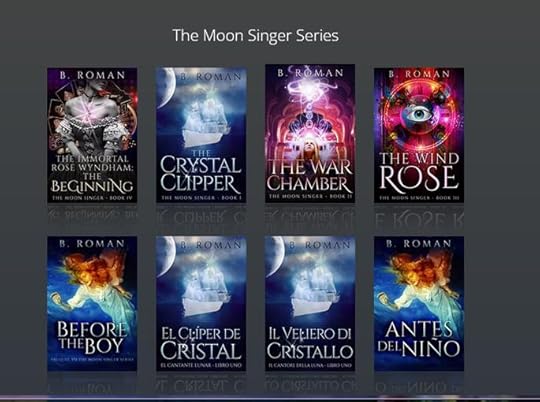This screenshot has height=402, width=540.
Task: Select El Clíper de Cristal Spanish edition
Action: (201, 303)
